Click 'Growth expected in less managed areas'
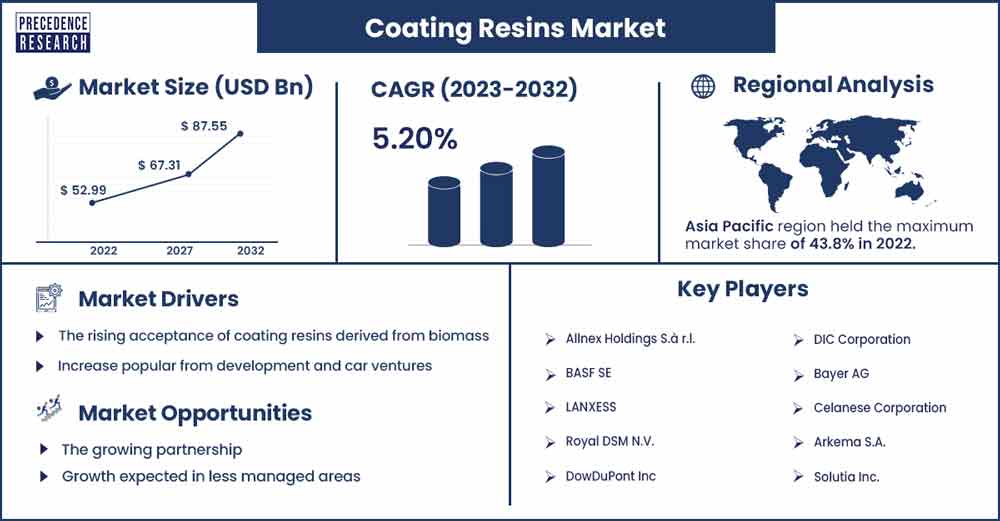Image resolution: width=1000 pixels, height=521 pixels. coord(211,476)
